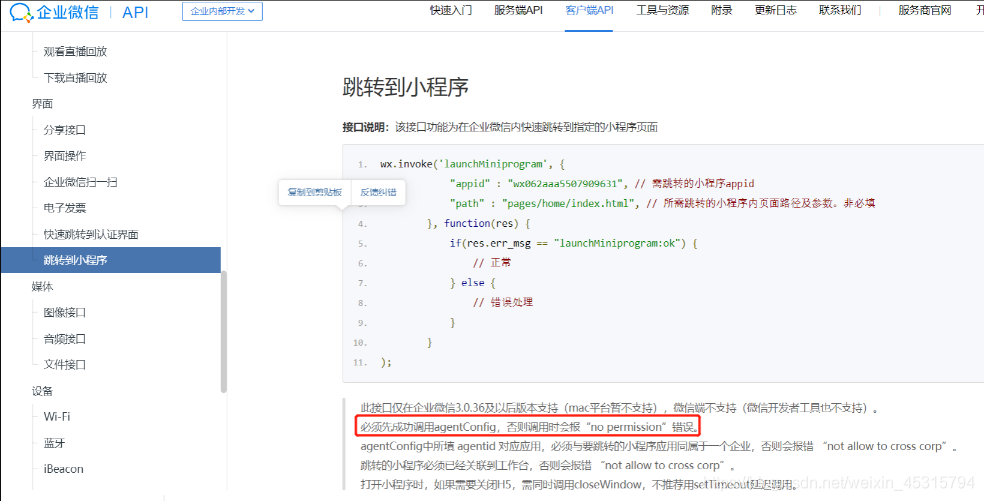The image size is (984, 501).
Task: Open 文件接口 in sidebar
Action: coord(64,364)
